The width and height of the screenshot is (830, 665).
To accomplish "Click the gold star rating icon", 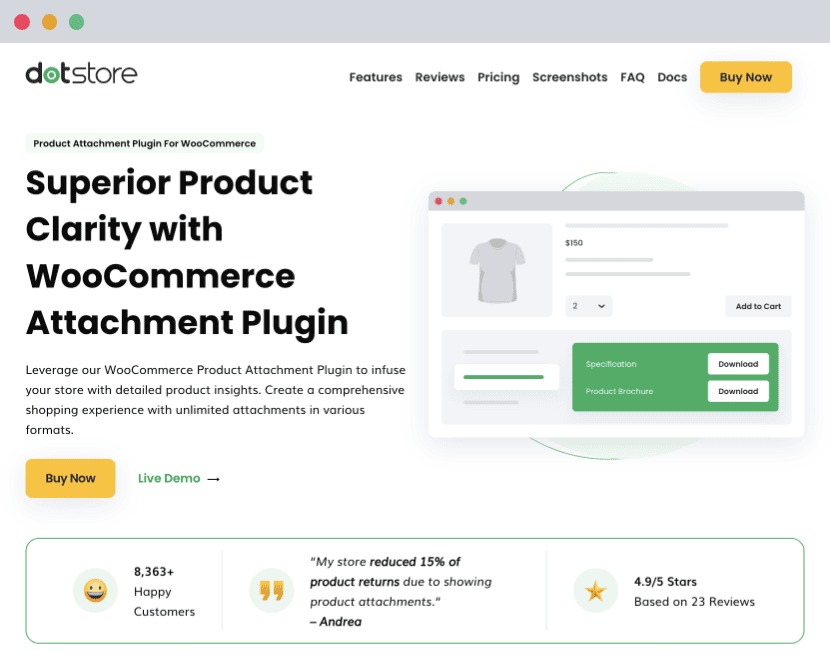I will pos(596,591).
